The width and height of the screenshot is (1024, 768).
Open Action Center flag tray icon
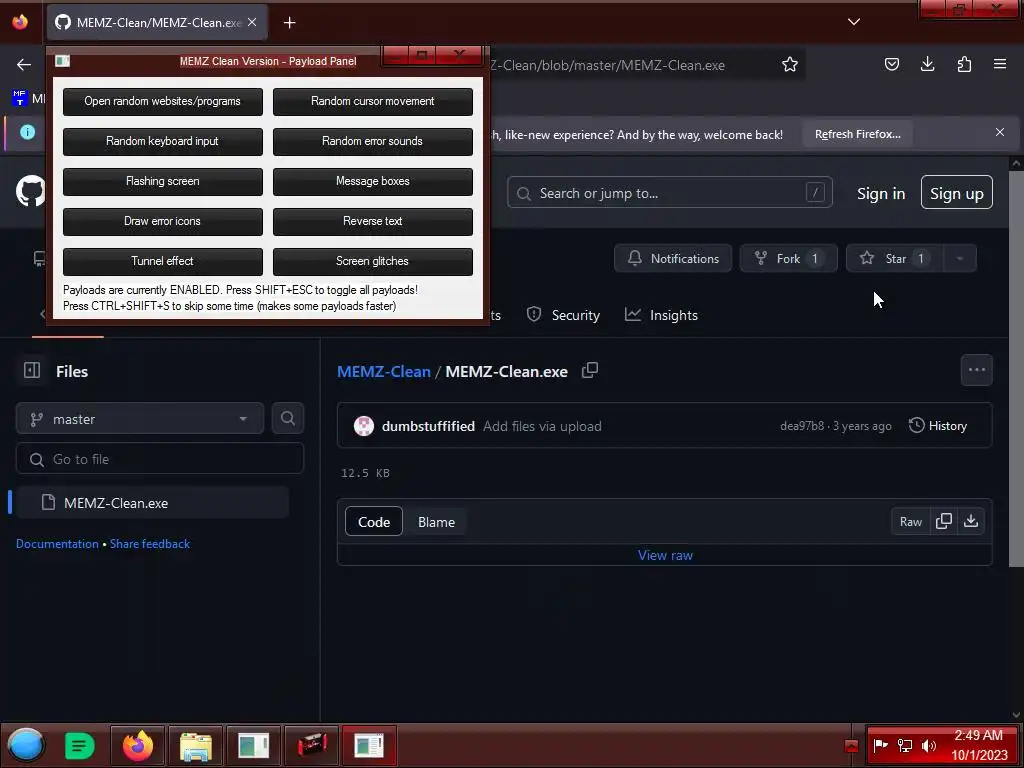(x=880, y=745)
